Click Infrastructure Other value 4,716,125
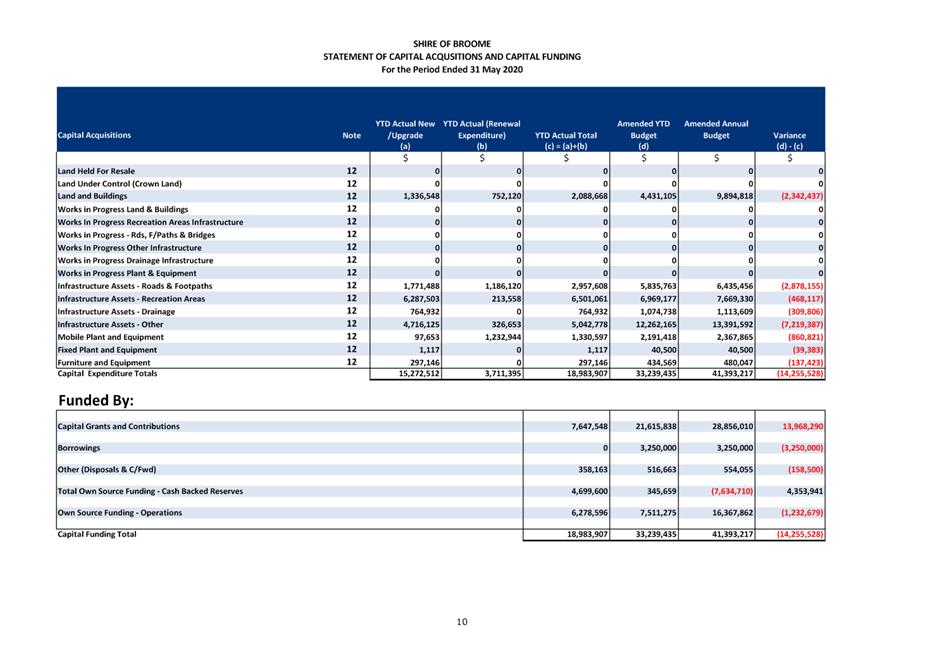 421,324
